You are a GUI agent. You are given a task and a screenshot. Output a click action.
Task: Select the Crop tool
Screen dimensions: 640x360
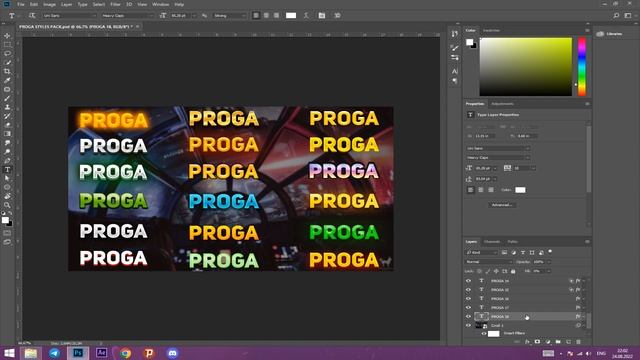[x=7, y=71]
